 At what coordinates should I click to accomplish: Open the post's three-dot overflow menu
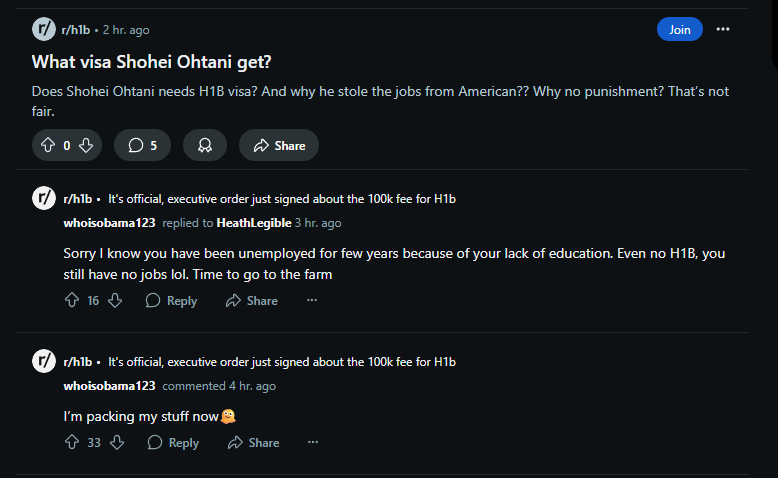point(723,29)
